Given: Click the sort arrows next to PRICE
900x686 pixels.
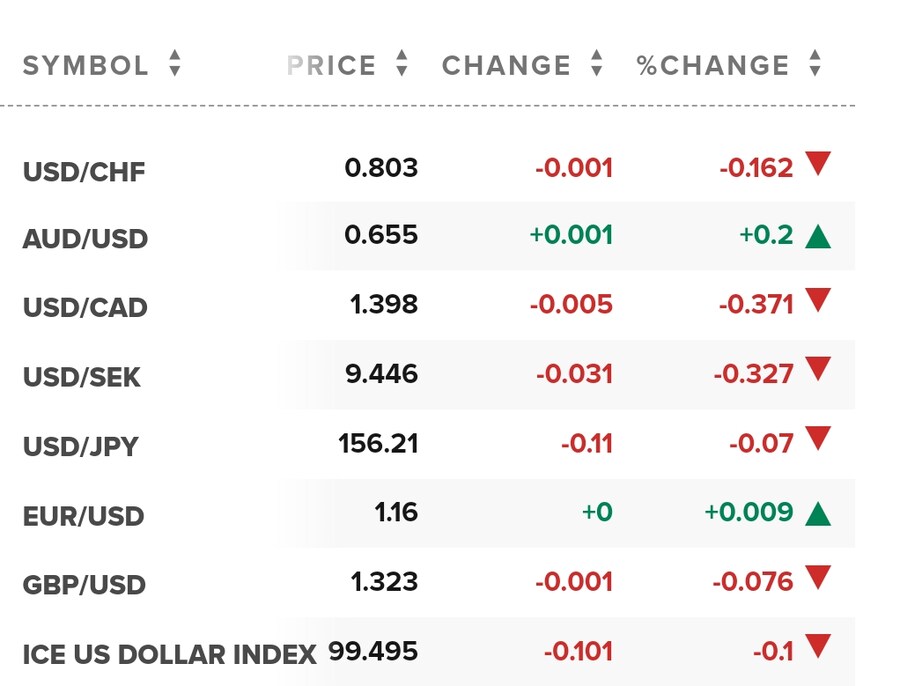Looking at the screenshot, I should tap(402, 64).
